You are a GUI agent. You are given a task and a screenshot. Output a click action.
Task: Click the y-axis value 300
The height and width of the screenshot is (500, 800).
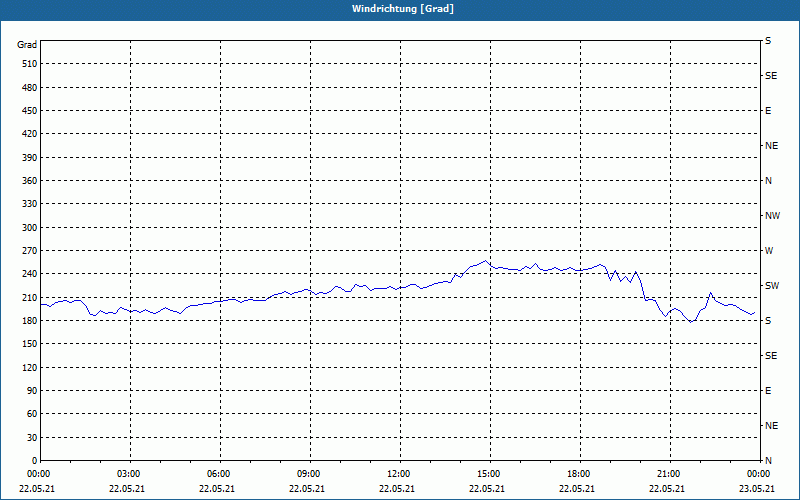coord(30,228)
